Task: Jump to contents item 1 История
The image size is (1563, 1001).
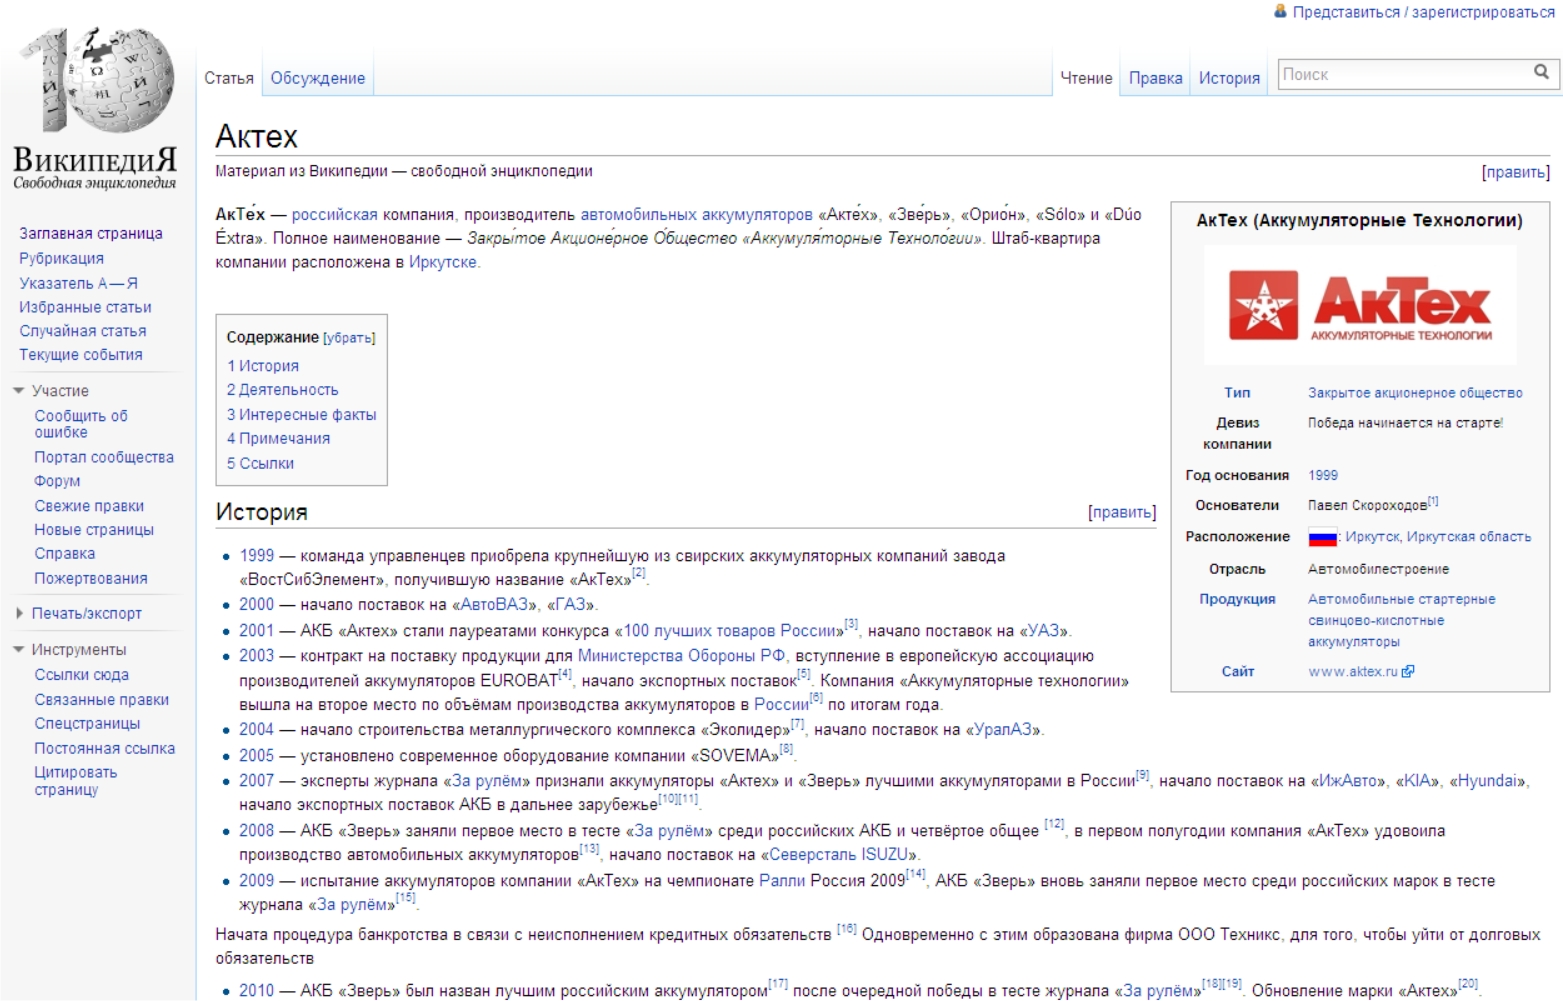Action: (x=263, y=366)
